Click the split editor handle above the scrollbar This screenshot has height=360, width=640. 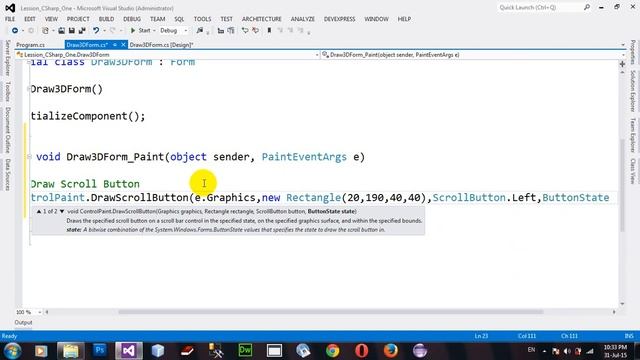pos(622,64)
